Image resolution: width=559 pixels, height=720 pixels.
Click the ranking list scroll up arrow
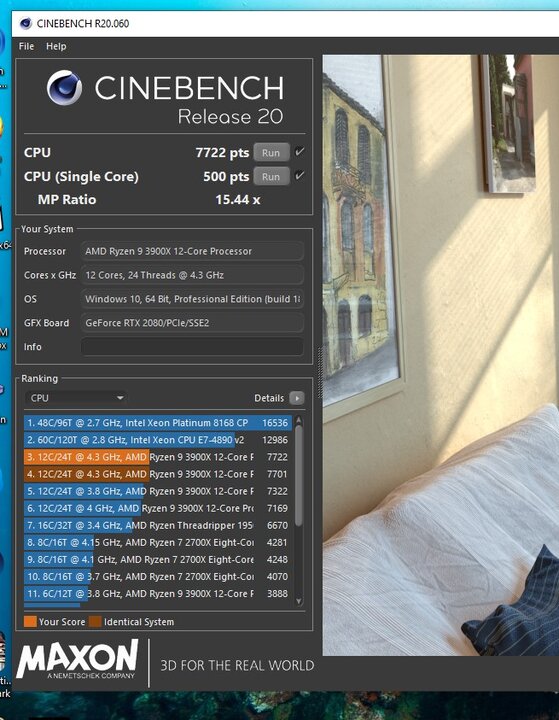click(x=299, y=420)
